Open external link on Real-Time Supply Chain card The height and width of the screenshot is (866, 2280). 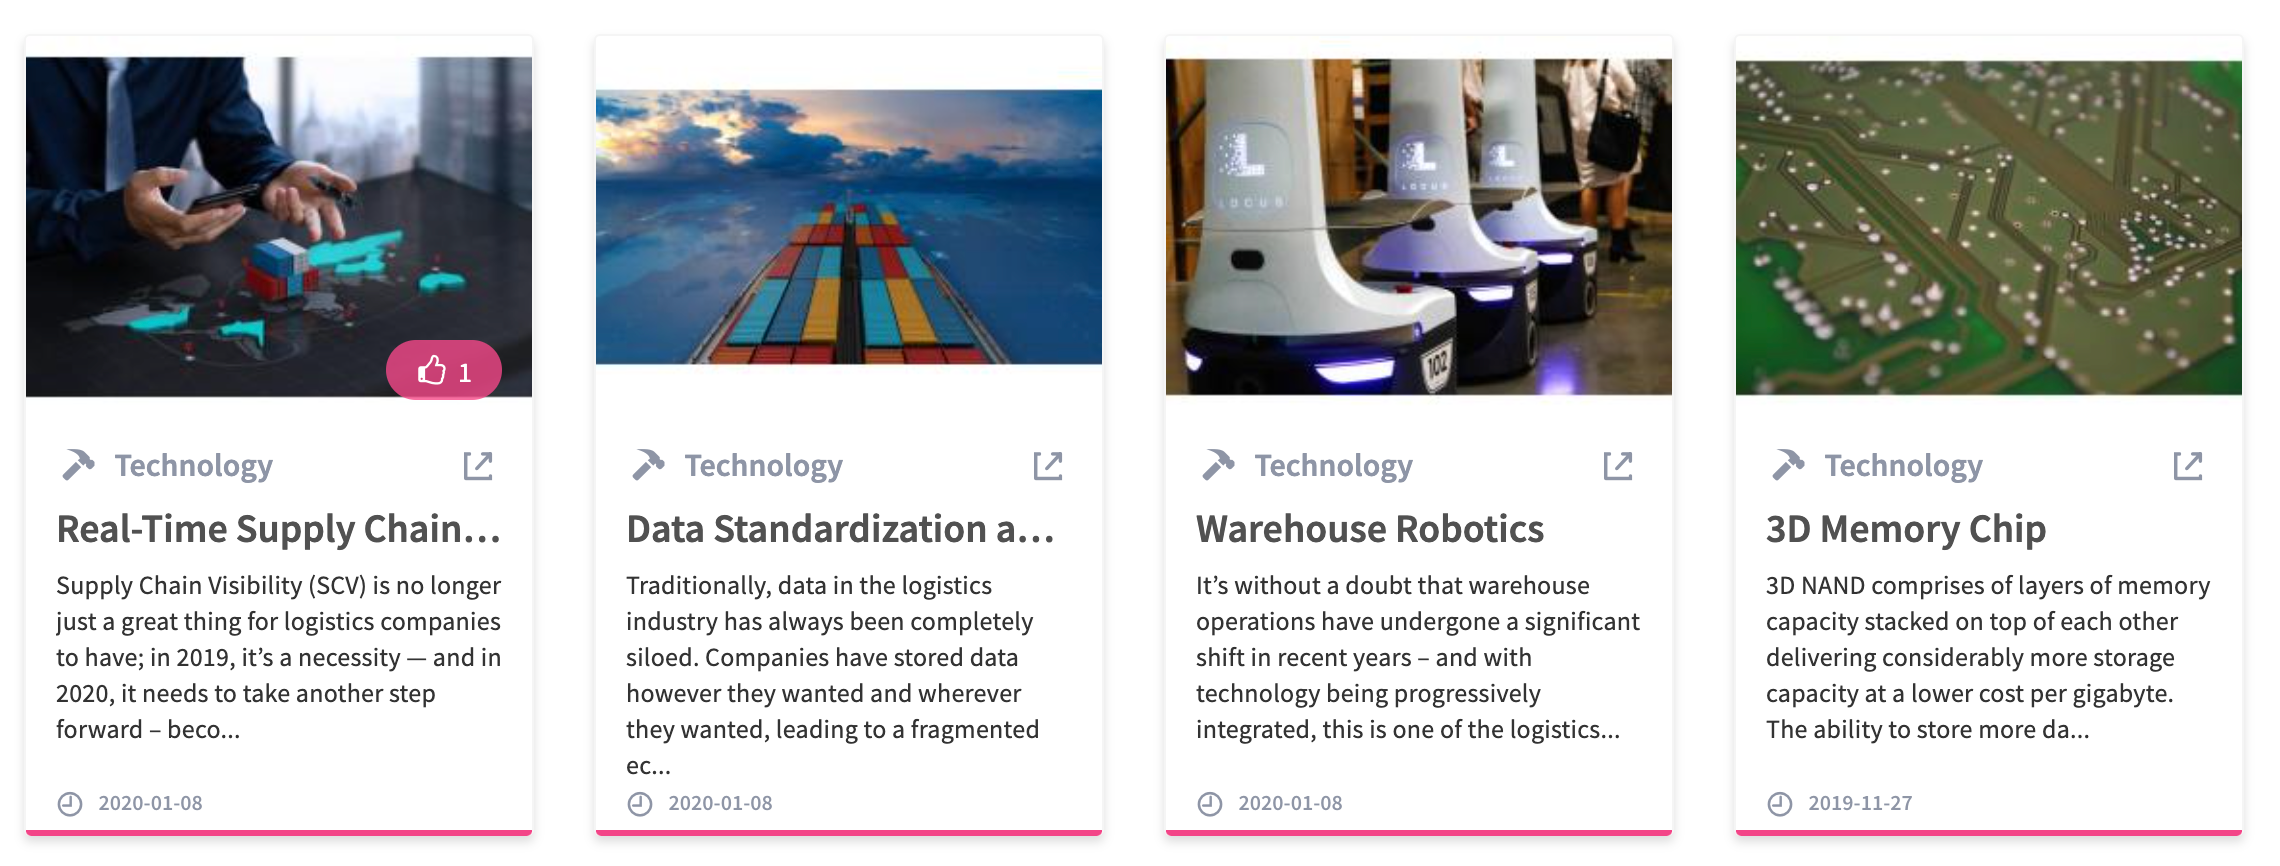click(x=478, y=466)
